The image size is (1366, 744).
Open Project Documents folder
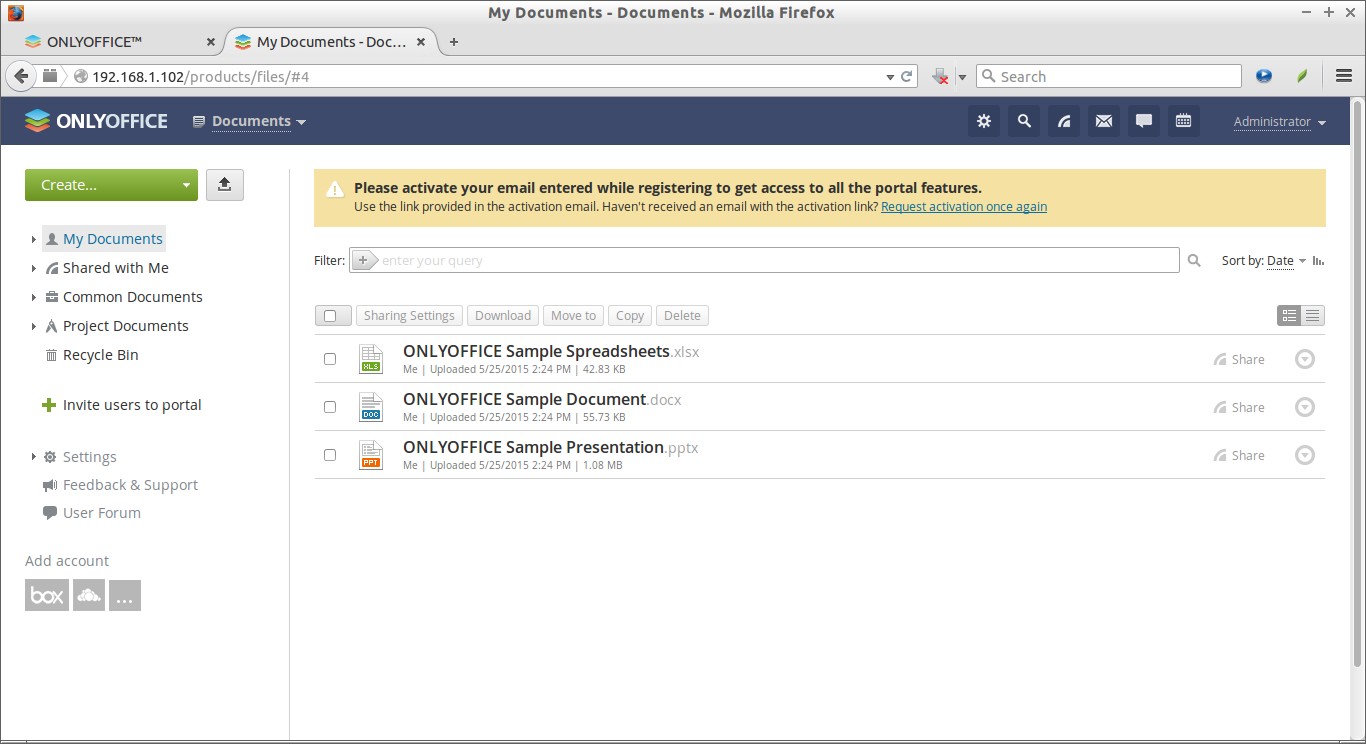(x=125, y=326)
